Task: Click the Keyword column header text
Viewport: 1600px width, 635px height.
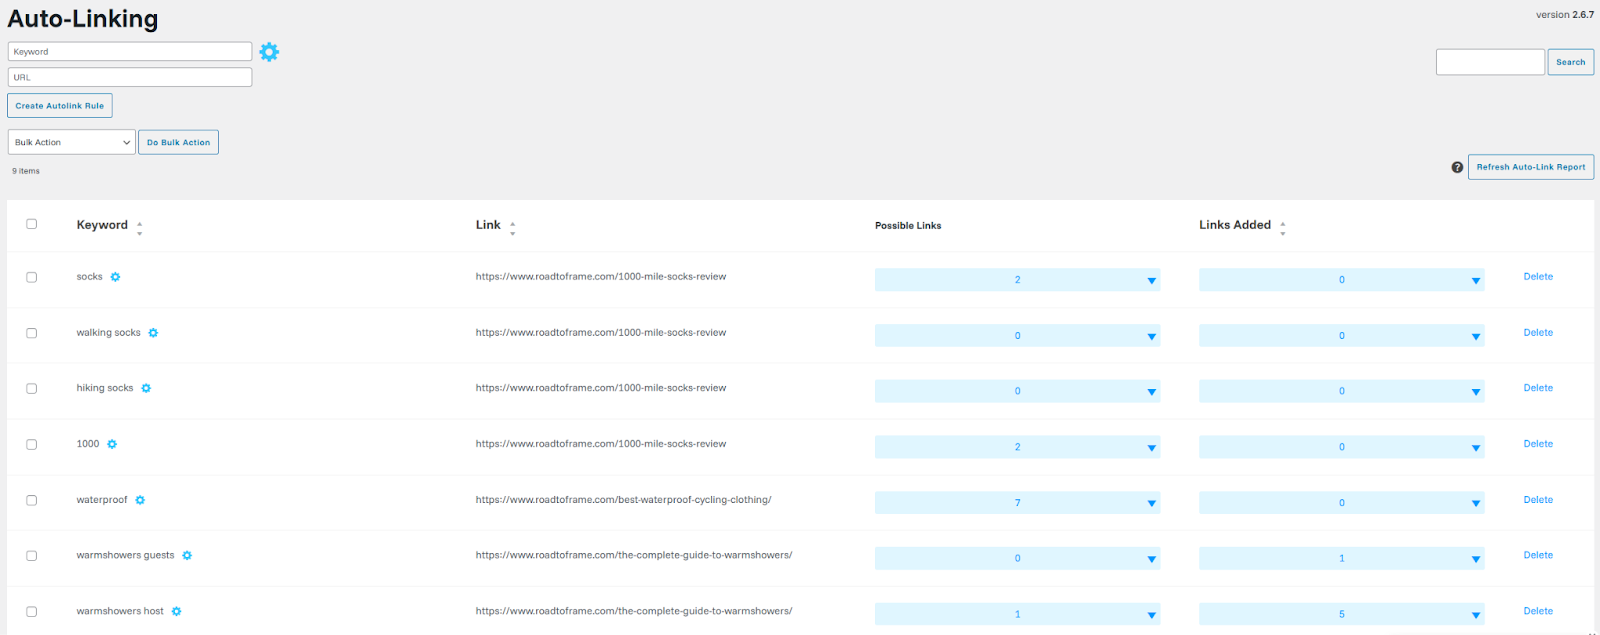Action: pyautogui.click(x=102, y=225)
